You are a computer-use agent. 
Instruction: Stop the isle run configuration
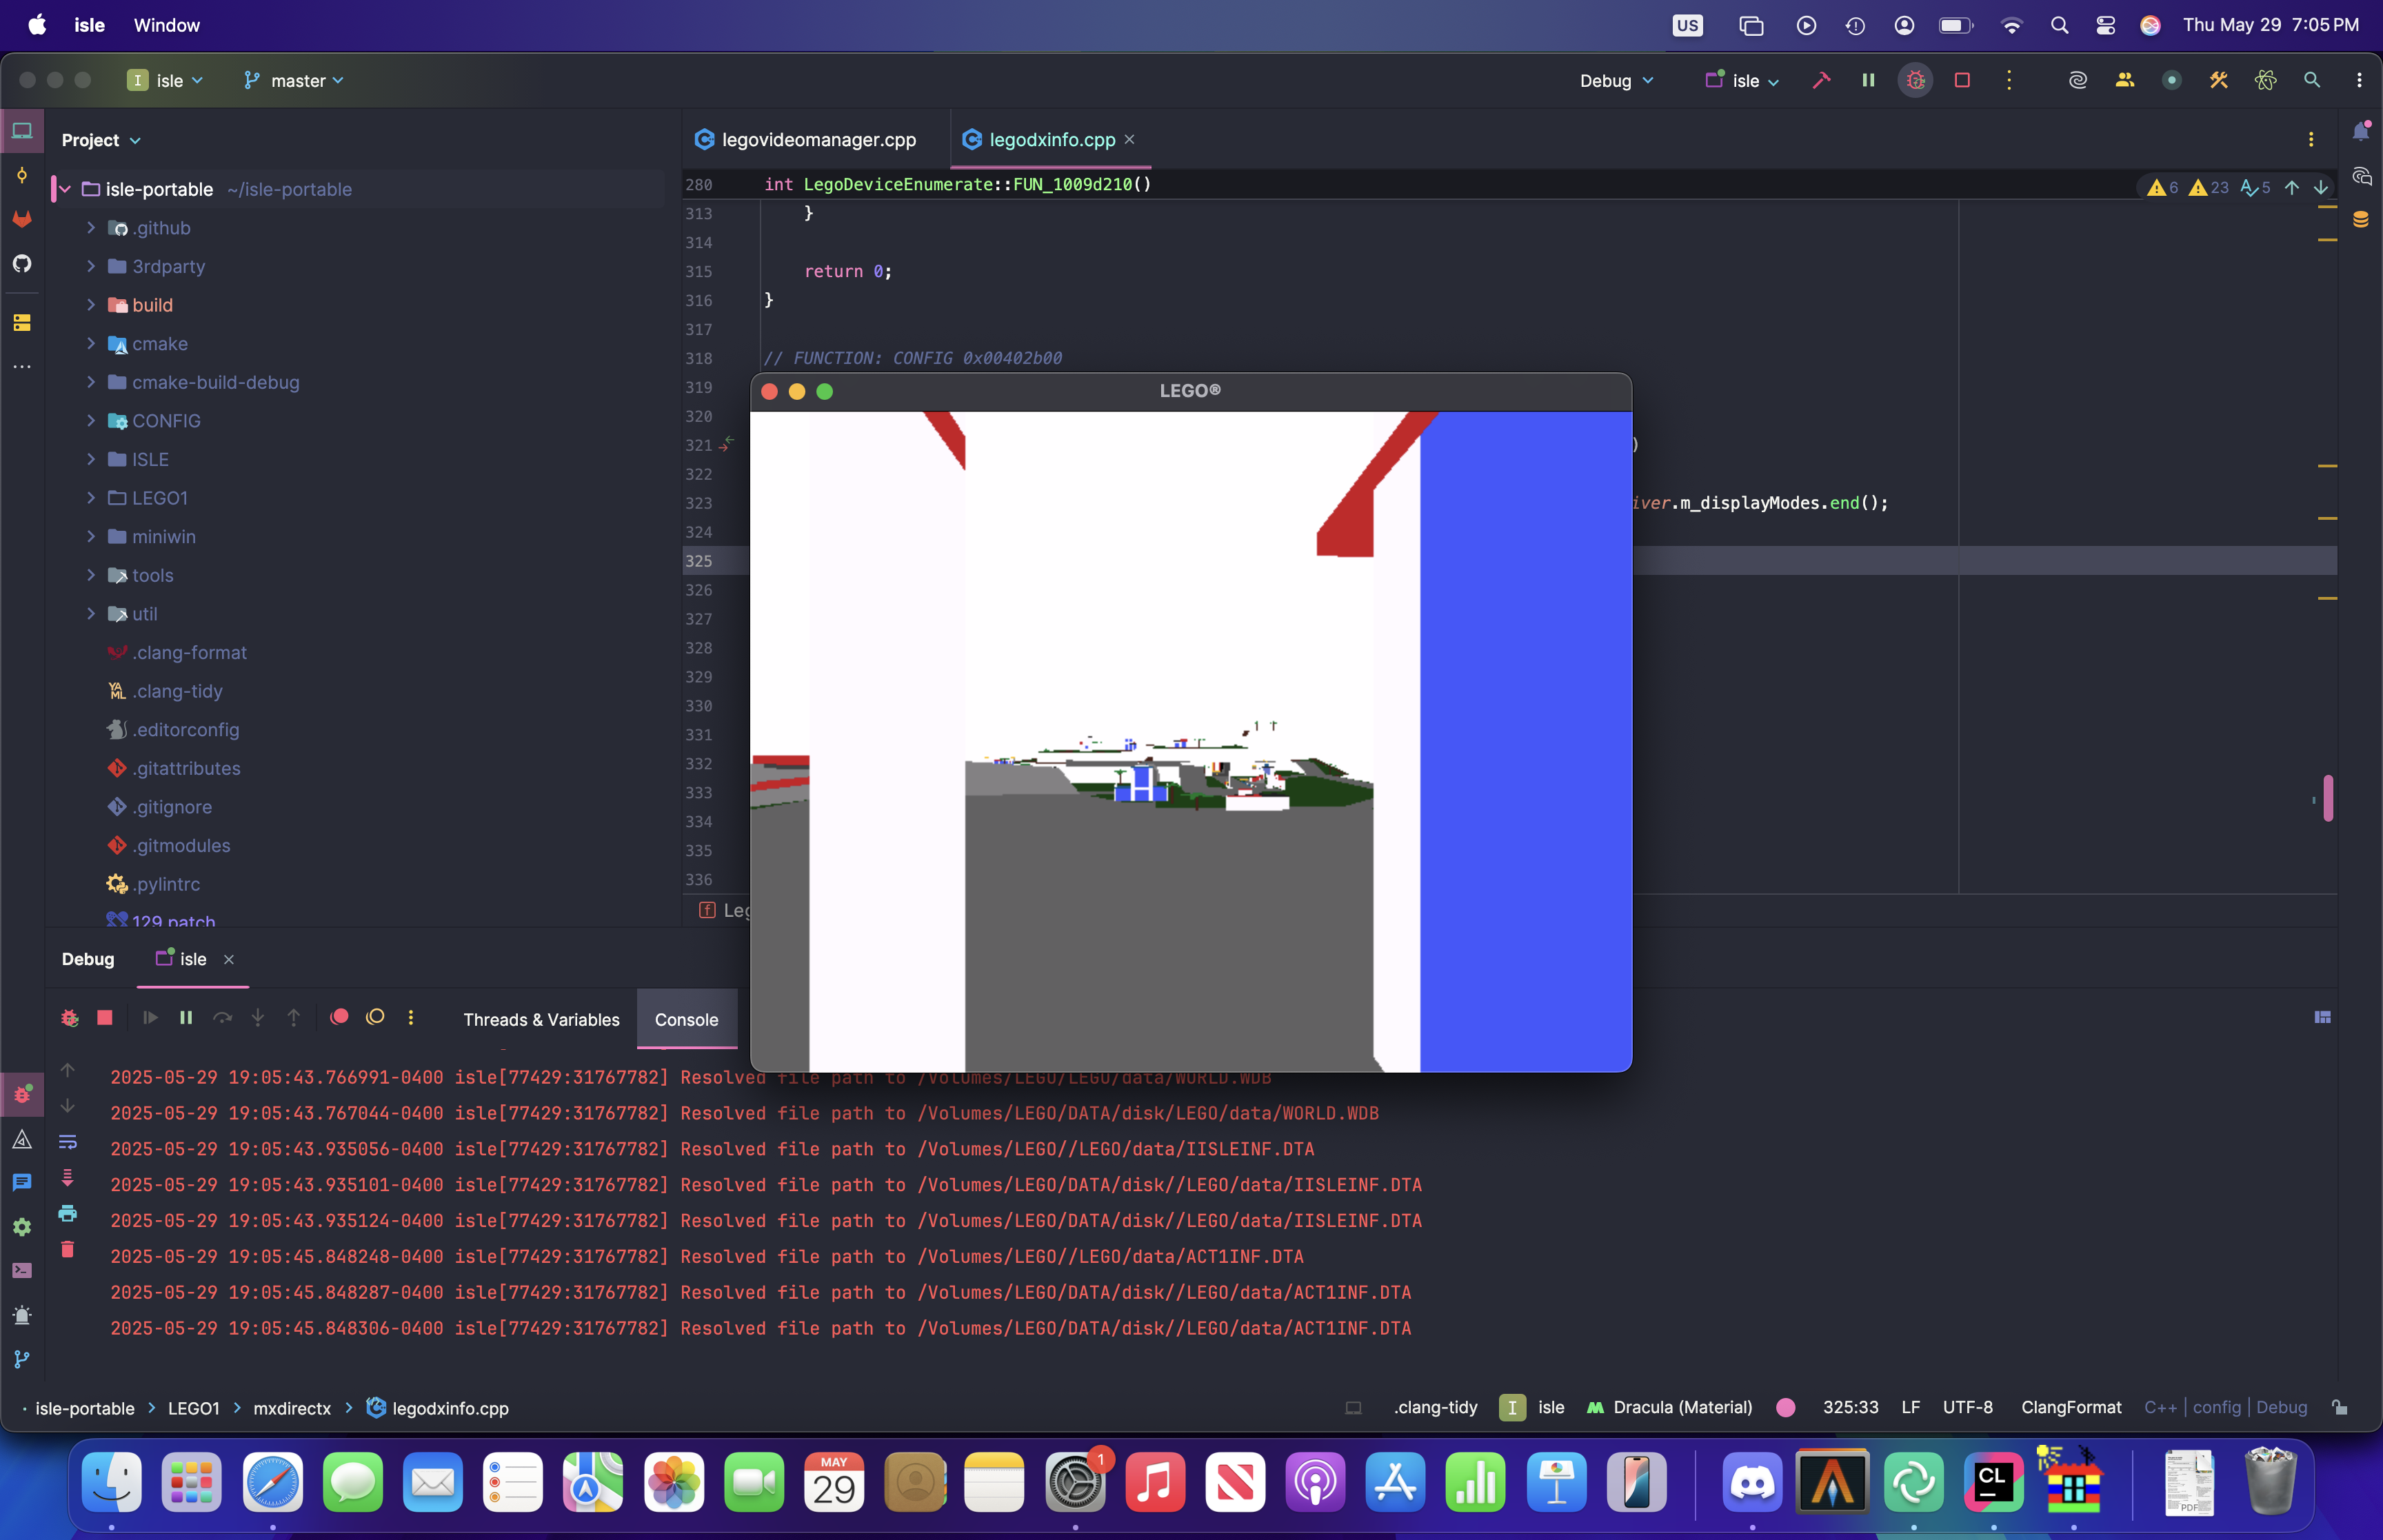[x=1962, y=80]
